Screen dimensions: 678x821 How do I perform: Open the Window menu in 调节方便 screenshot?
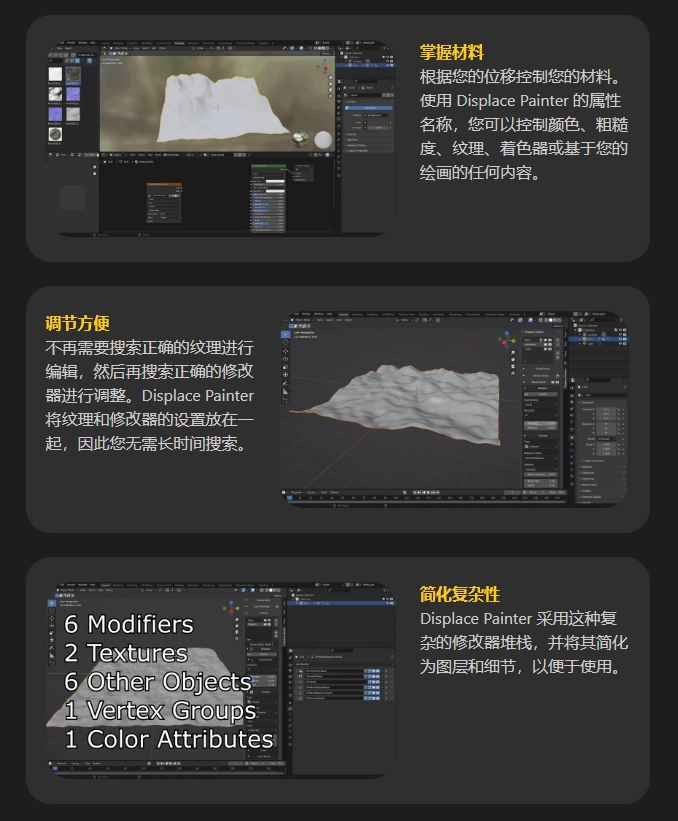point(318,314)
